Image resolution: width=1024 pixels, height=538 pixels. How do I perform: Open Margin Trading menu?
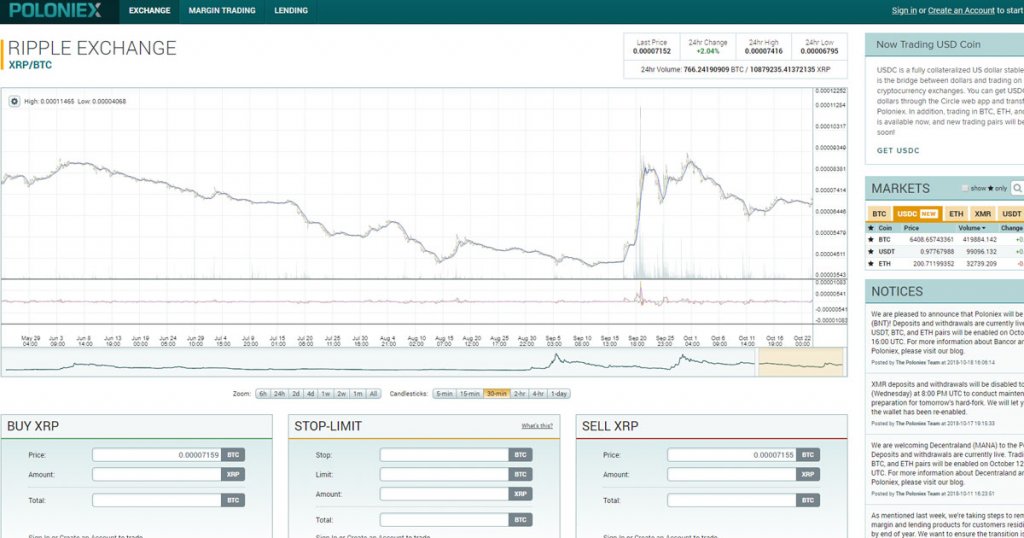(221, 10)
